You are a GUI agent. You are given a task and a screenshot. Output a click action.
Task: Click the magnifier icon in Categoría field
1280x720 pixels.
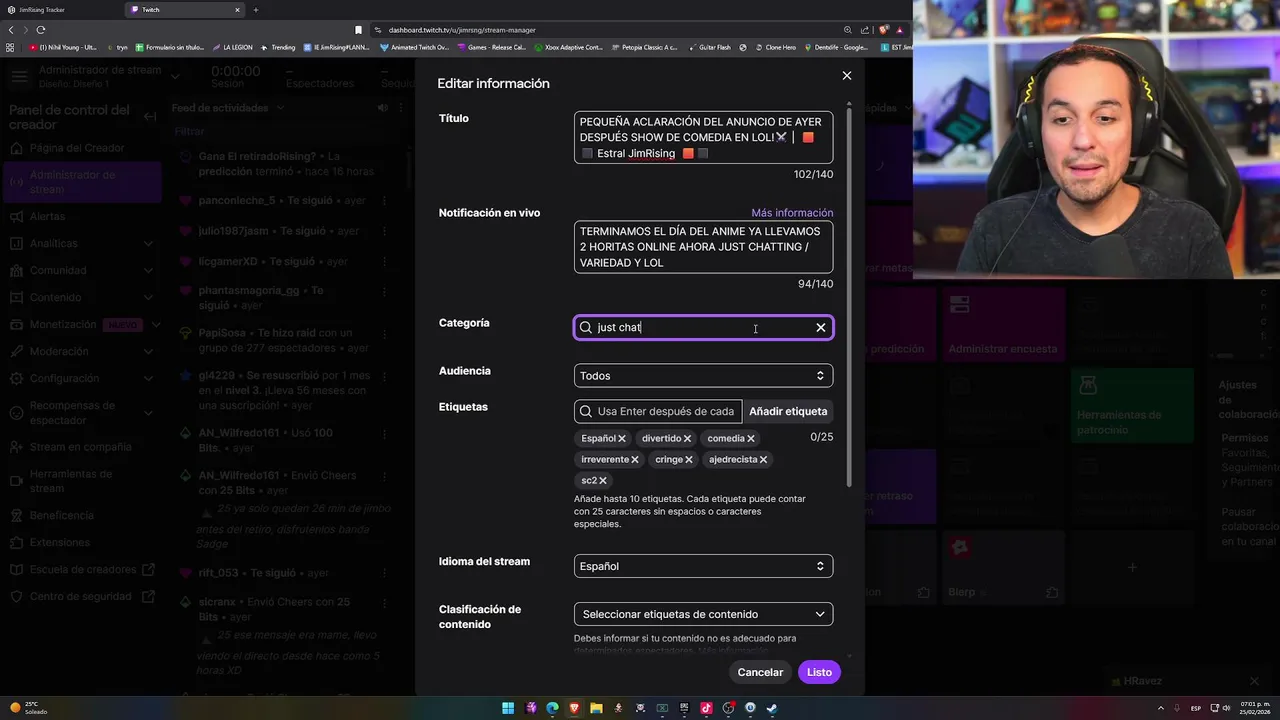[586, 328]
